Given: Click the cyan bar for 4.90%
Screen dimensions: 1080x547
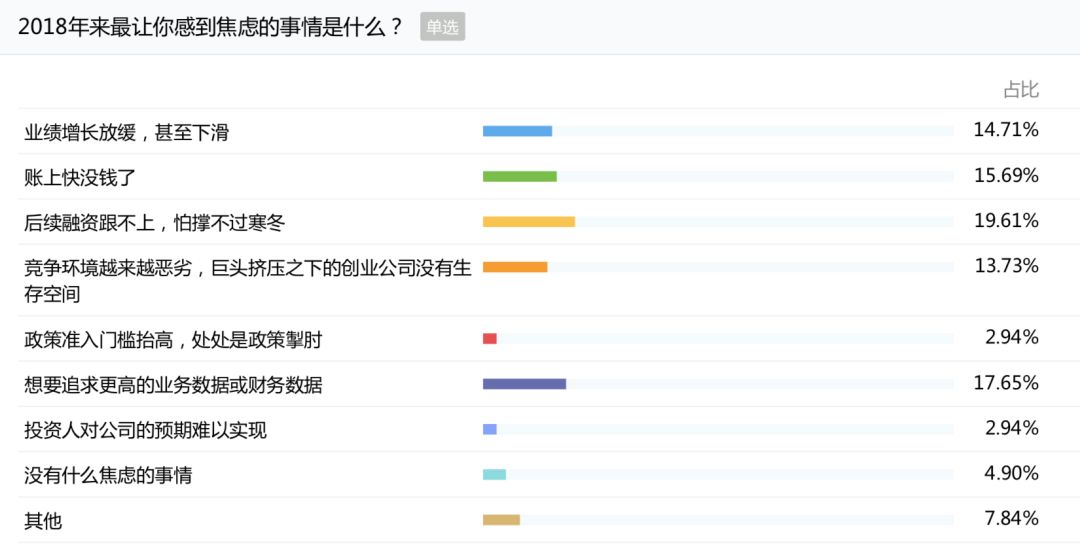Looking at the screenshot, I should 495,474.
